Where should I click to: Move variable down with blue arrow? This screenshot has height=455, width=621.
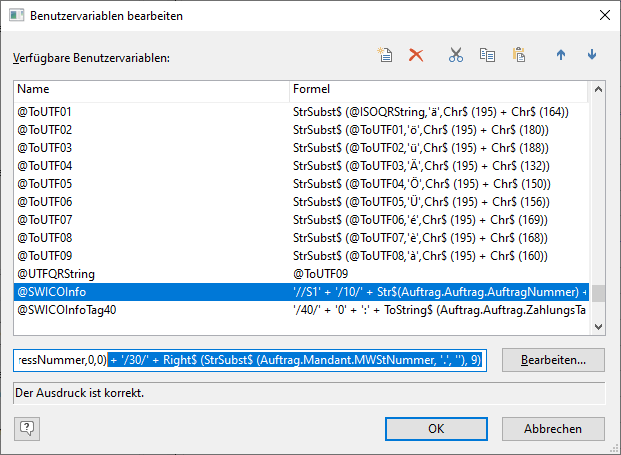pos(592,55)
